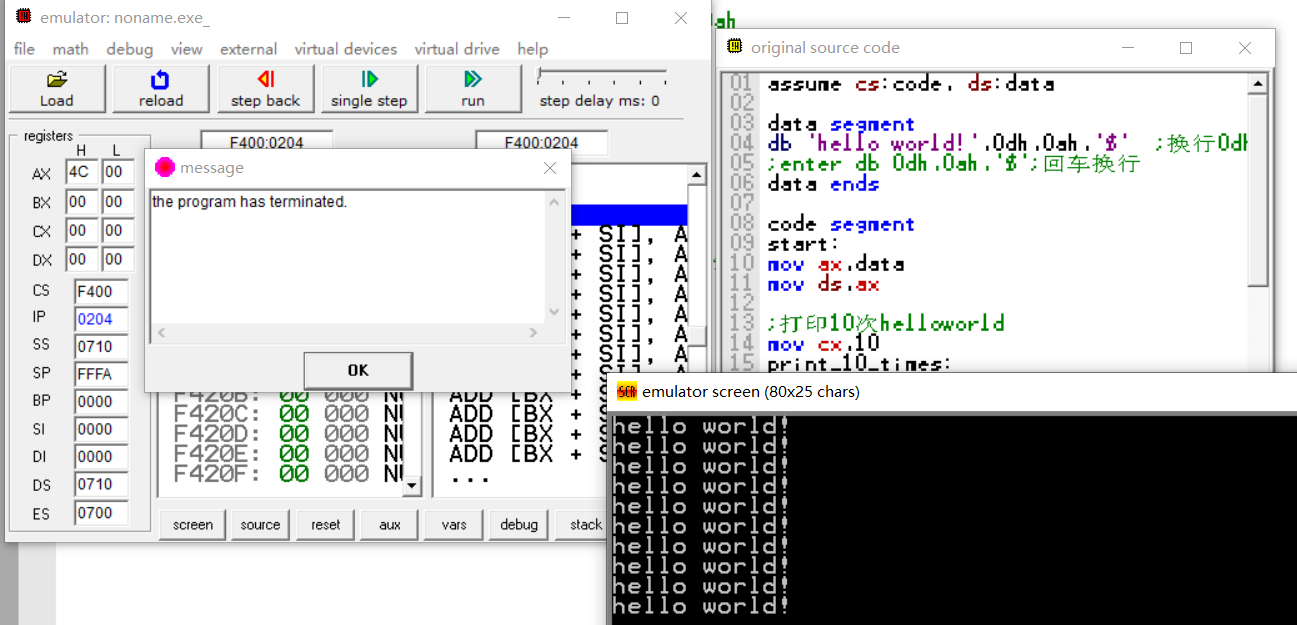Open the vars viewer
The width and height of the screenshot is (1297, 625).
click(453, 524)
